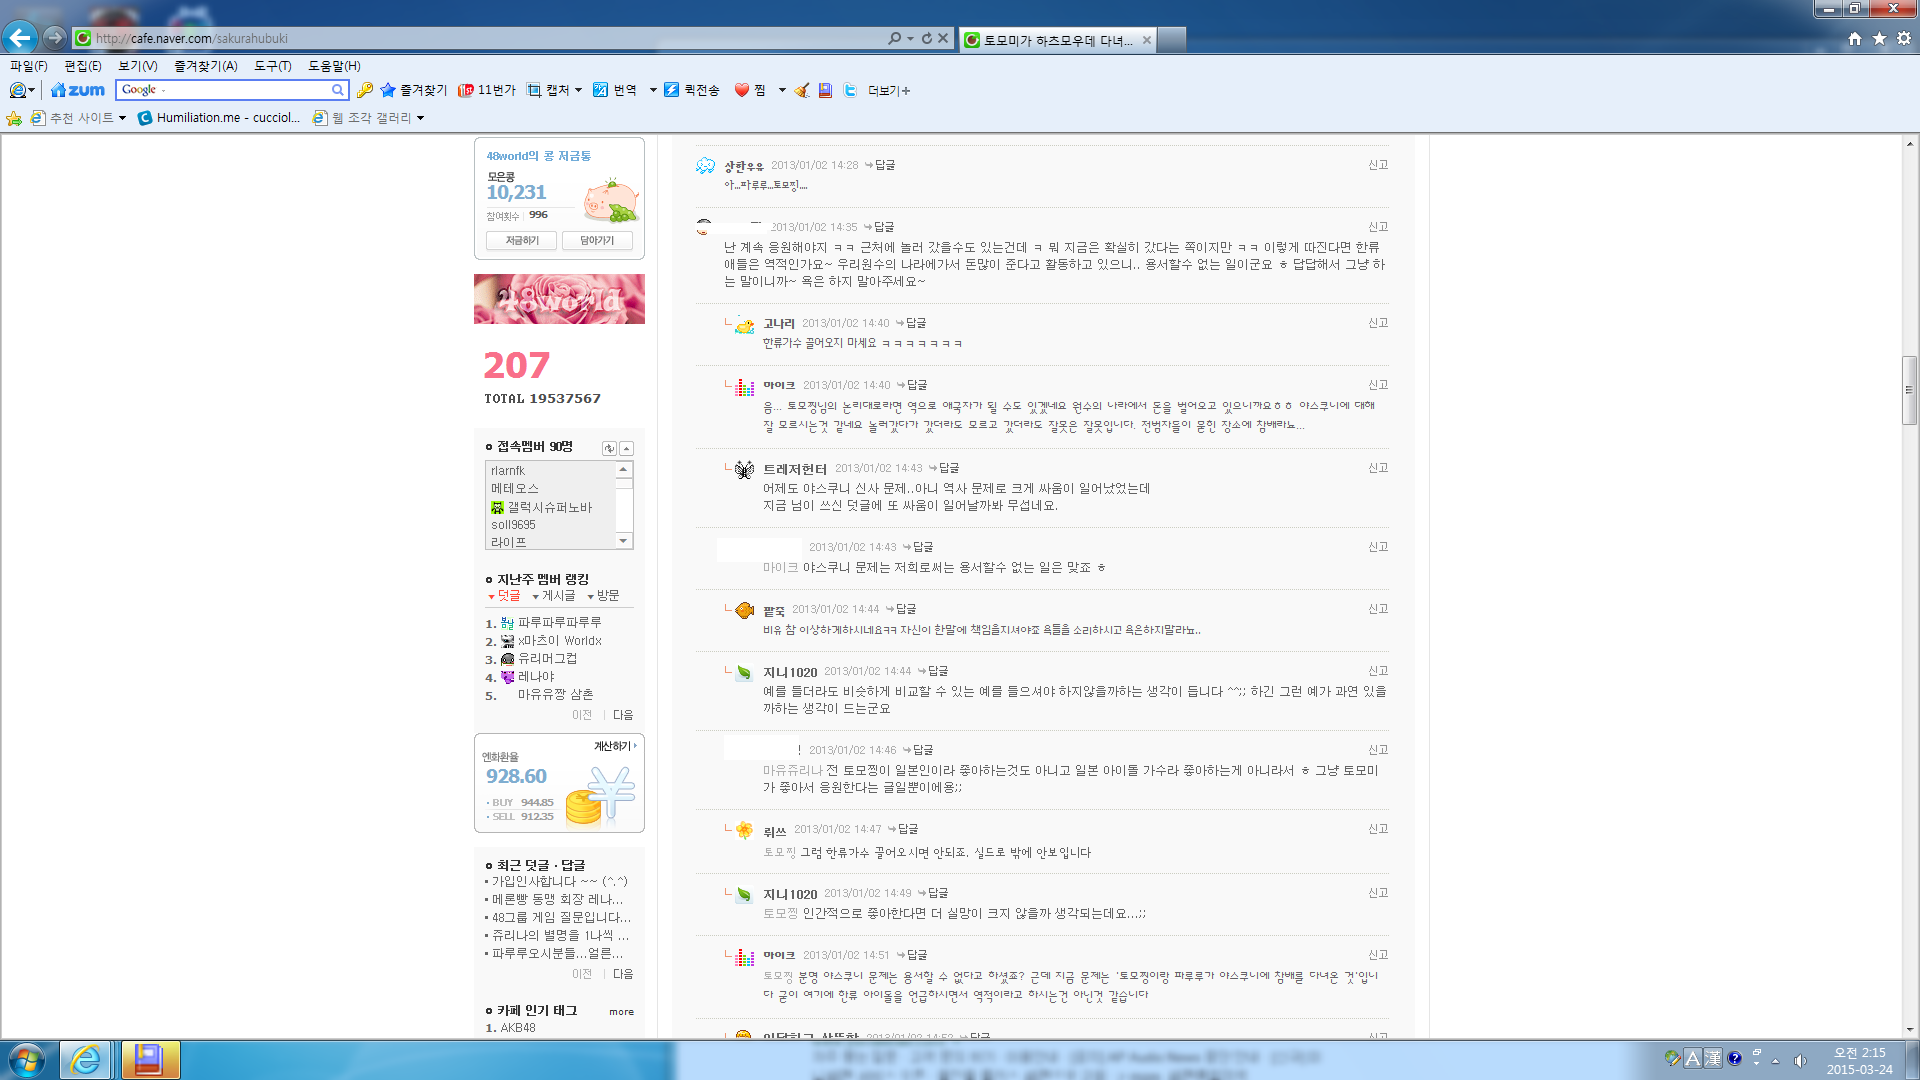
Task: Expand the 번역 toolbar dropdown arrow
Action: pyautogui.click(x=653, y=90)
